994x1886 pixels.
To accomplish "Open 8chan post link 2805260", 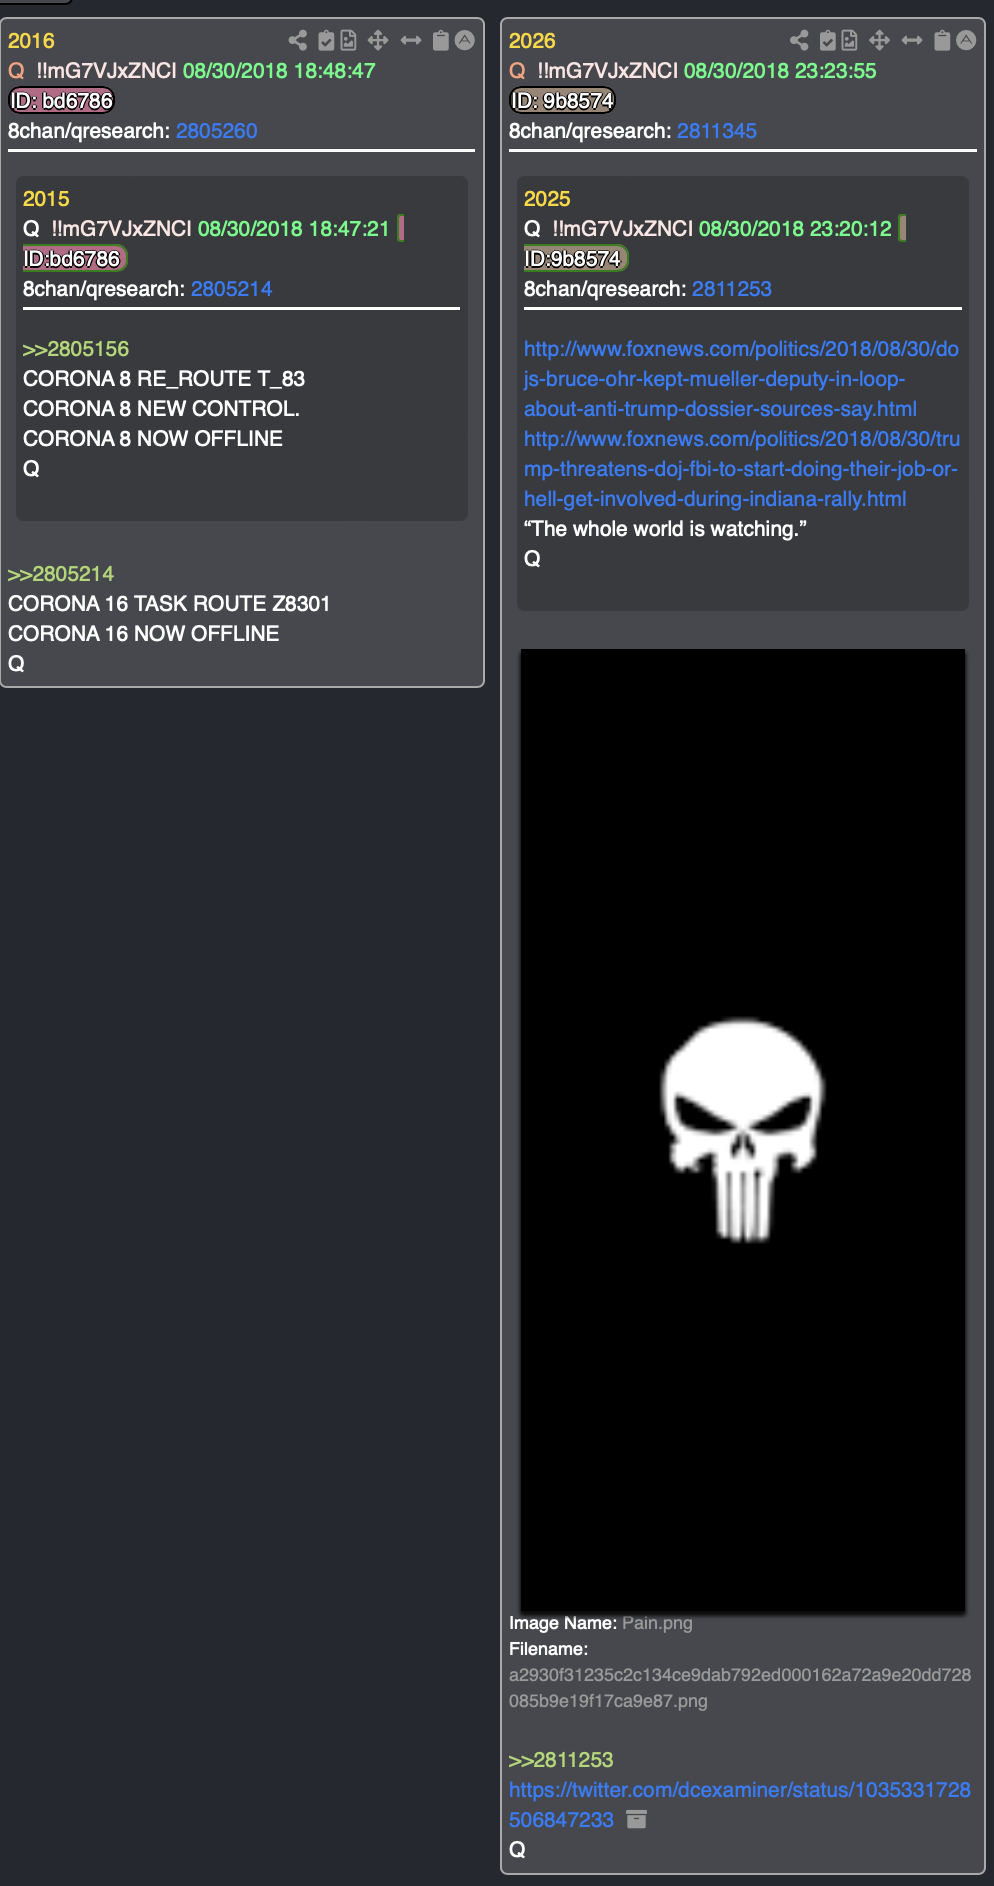I will click(x=217, y=131).
